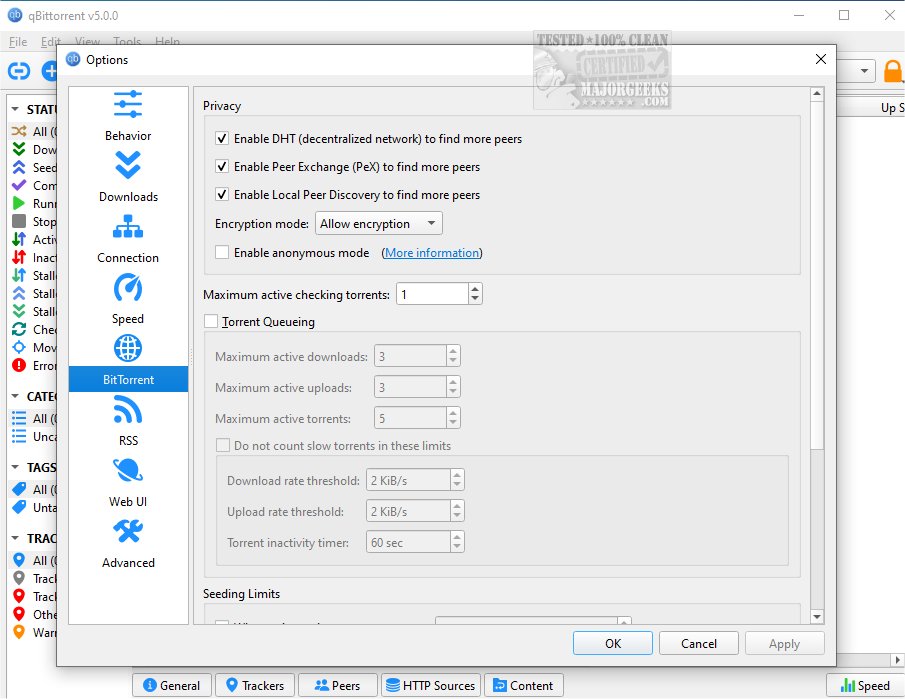Select the Checking status filter icon

pyautogui.click(x=19, y=329)
